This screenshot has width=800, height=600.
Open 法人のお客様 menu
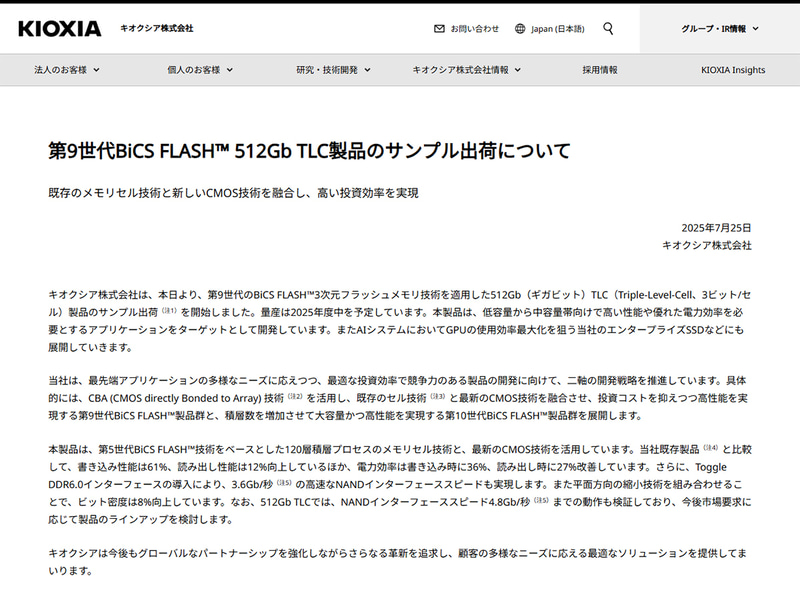[67, 70]
